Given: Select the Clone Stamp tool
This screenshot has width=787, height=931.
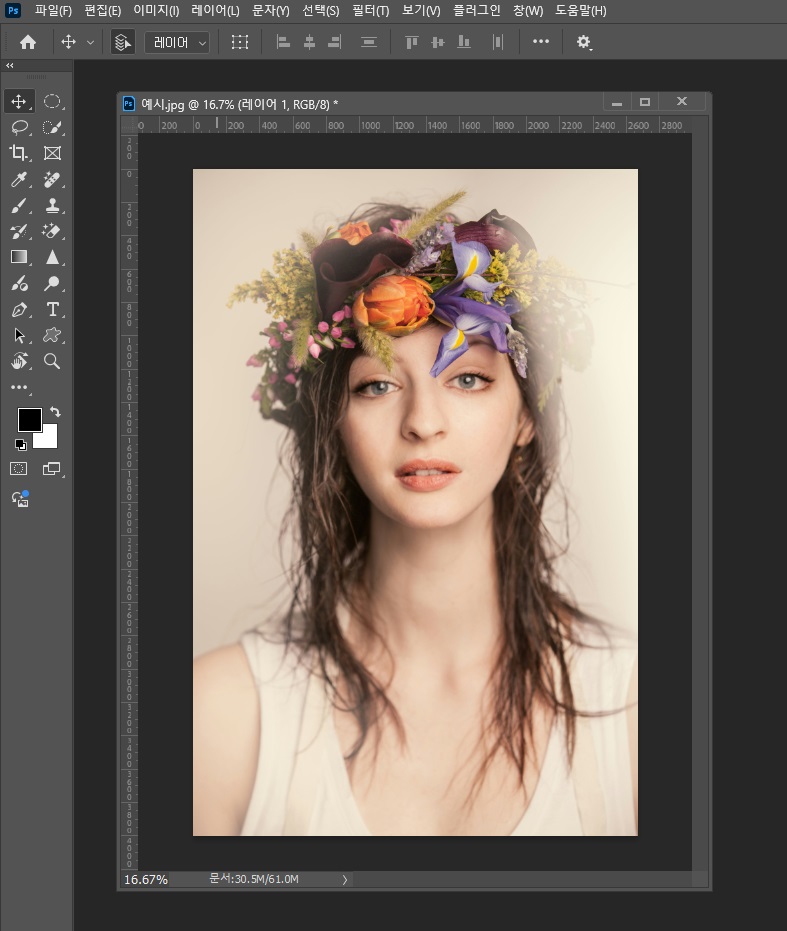Looking at the screenshot, I should point(52,205).
